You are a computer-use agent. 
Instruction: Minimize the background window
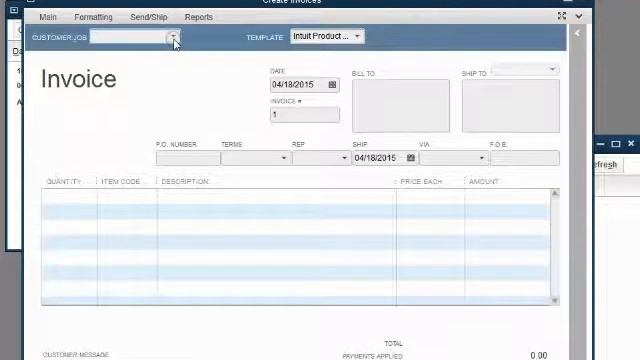pyautogui.click(x=600, y=144)
